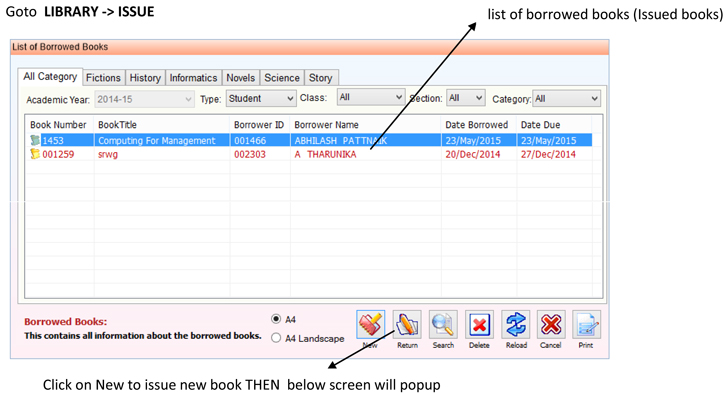Click the Return book icon
The height and width of the screenshot is (398, 726).
click(407, 324)
